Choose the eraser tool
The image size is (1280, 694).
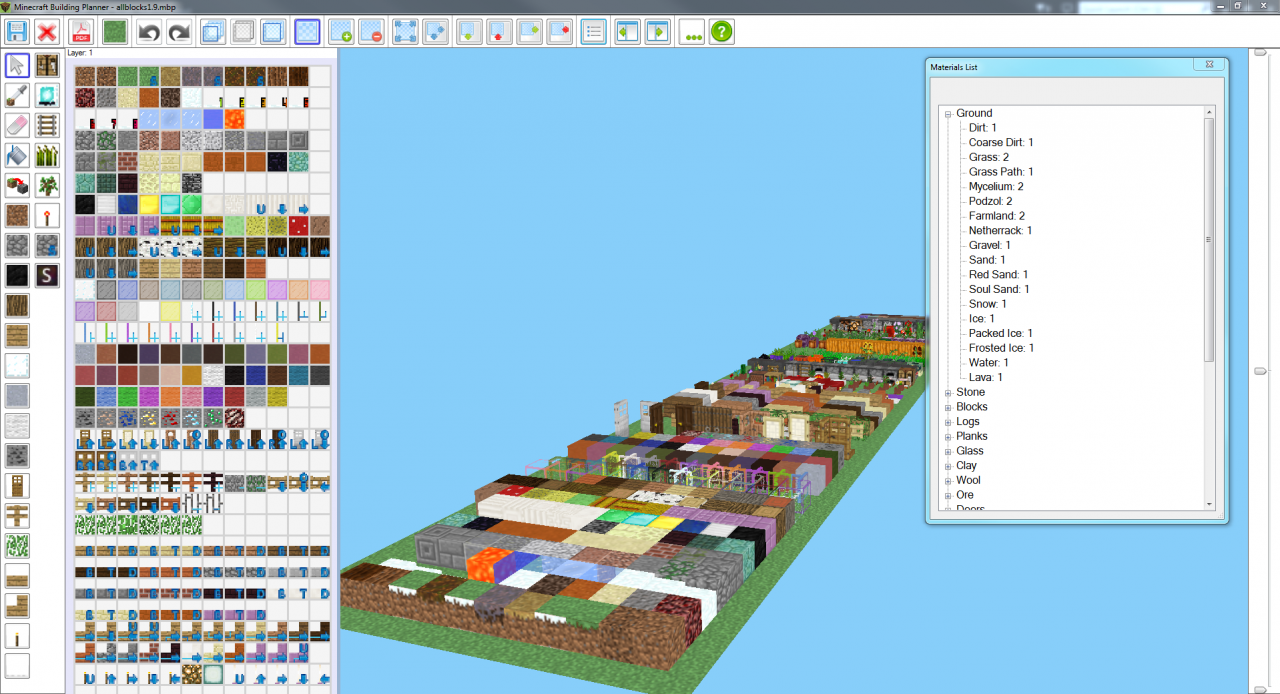pos(17,125)
